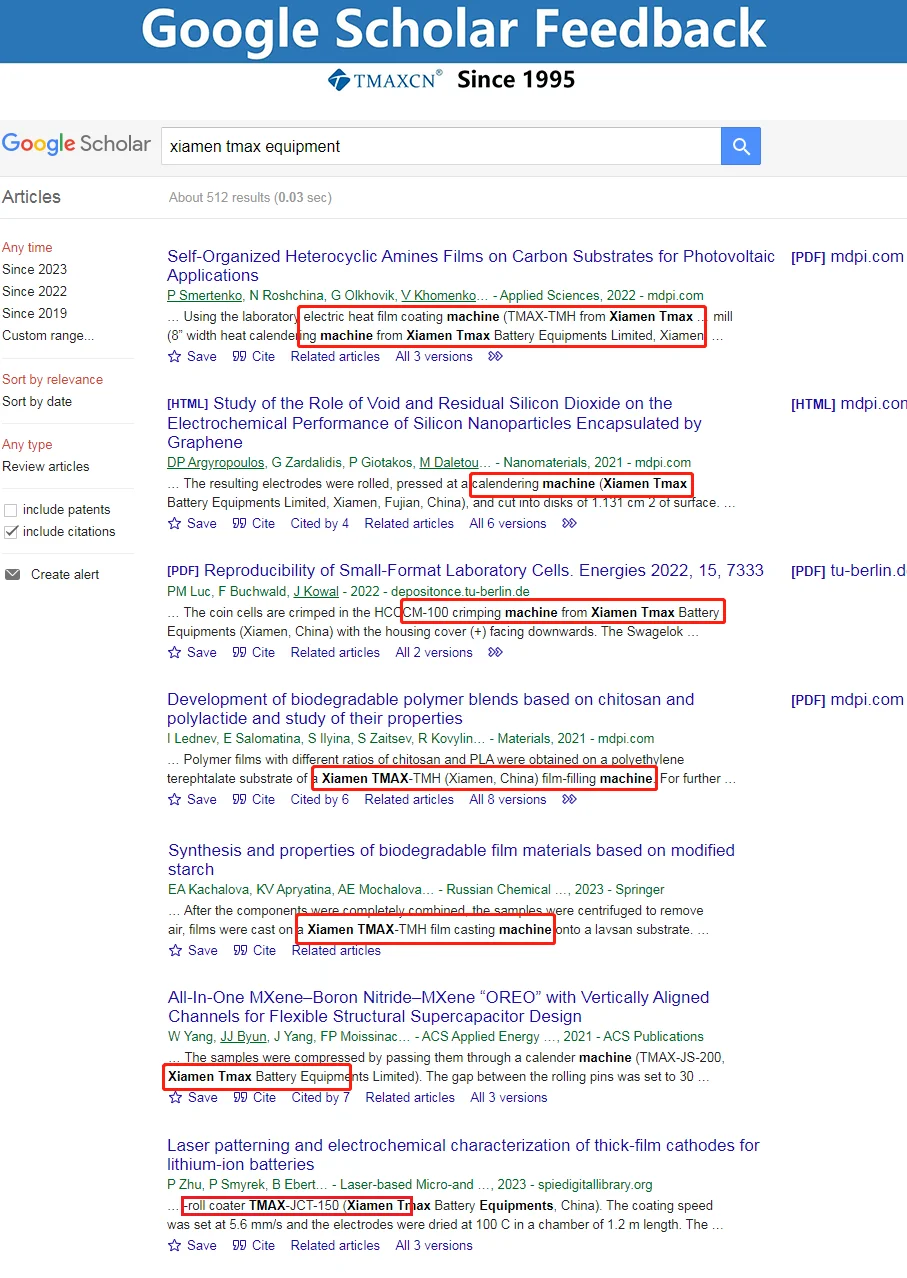Click the Google Scholar logo

tap(76, 144)
